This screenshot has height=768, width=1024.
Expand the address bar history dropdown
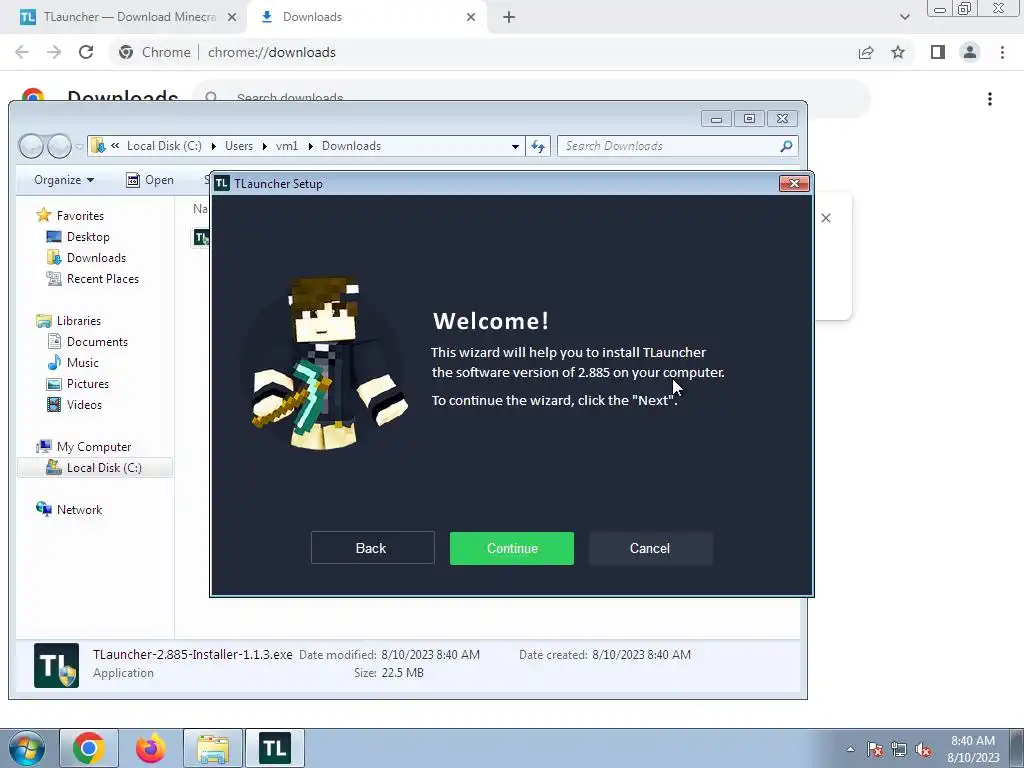515,146
